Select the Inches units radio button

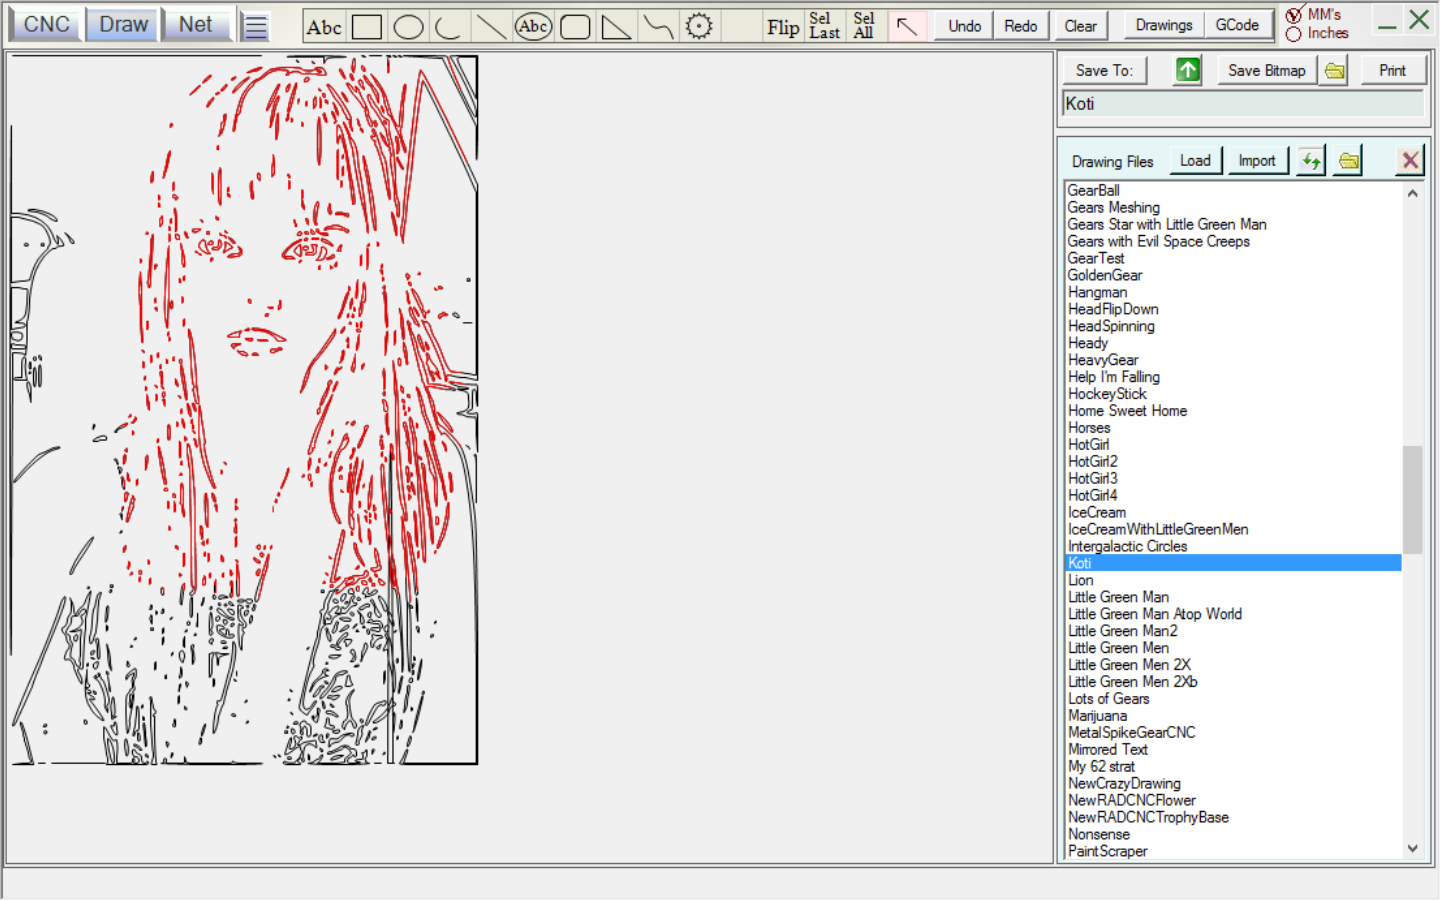[1294, 34]
